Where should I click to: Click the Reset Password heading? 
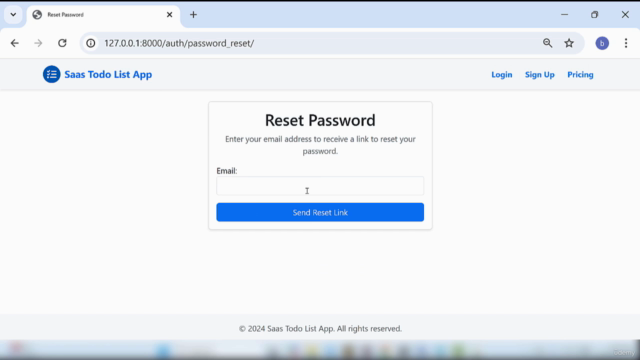(x=320, y=120)
